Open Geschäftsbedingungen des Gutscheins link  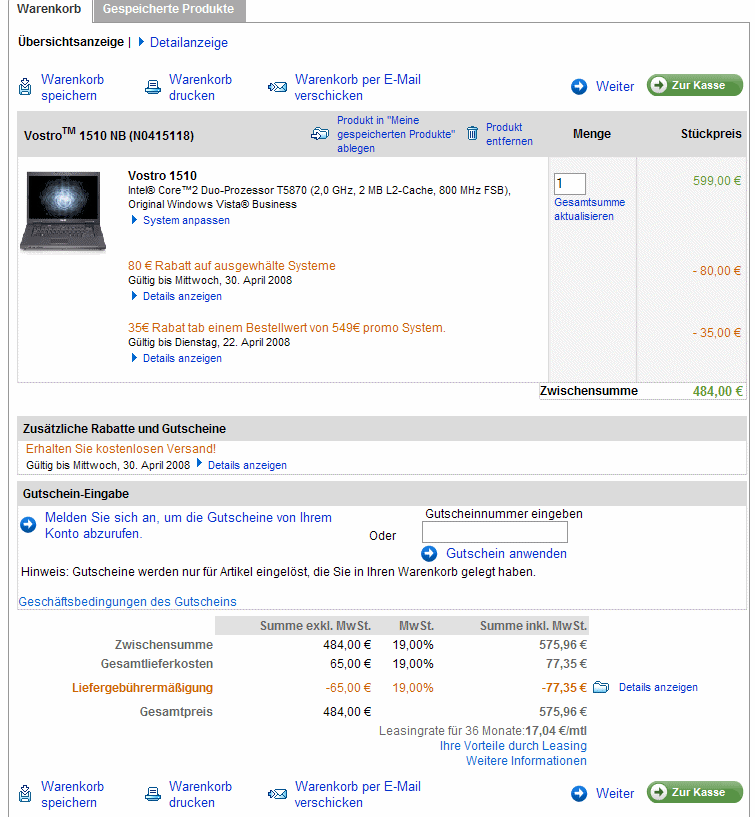tap(128, 602)
